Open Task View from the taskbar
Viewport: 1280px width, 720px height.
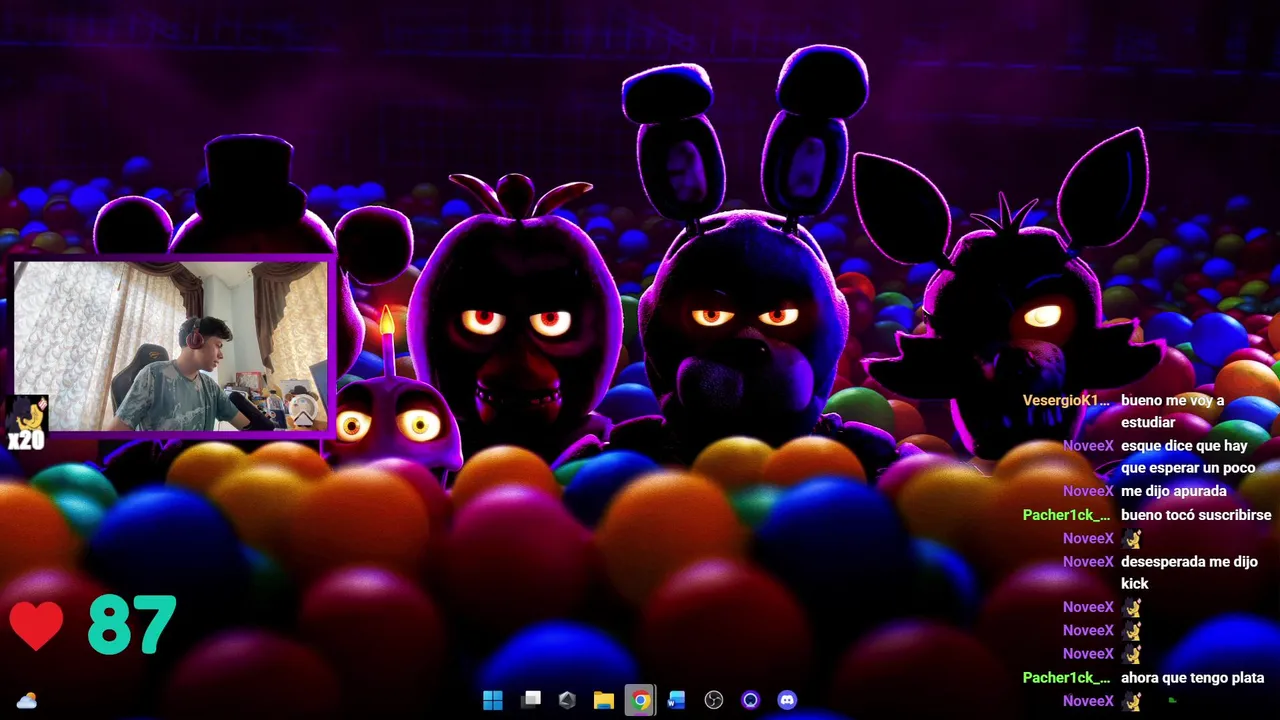[x=531, y=700]
